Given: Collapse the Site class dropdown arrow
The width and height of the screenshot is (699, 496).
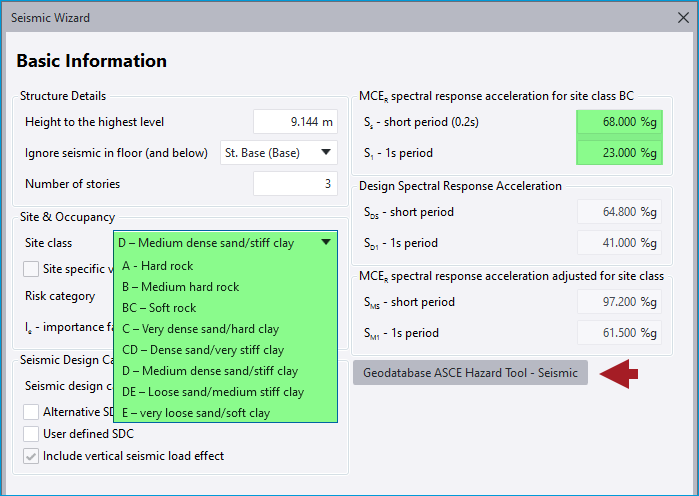Looking at the screenshot, I should click(x=326, y=242).
